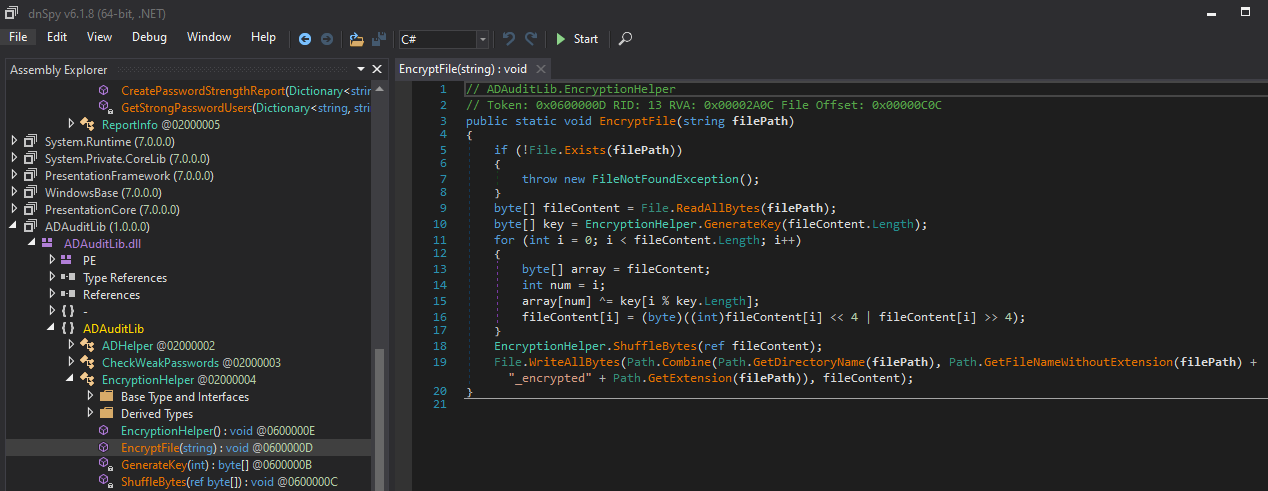Click the EncryptionHelper class icon

[x=87, y=379]
